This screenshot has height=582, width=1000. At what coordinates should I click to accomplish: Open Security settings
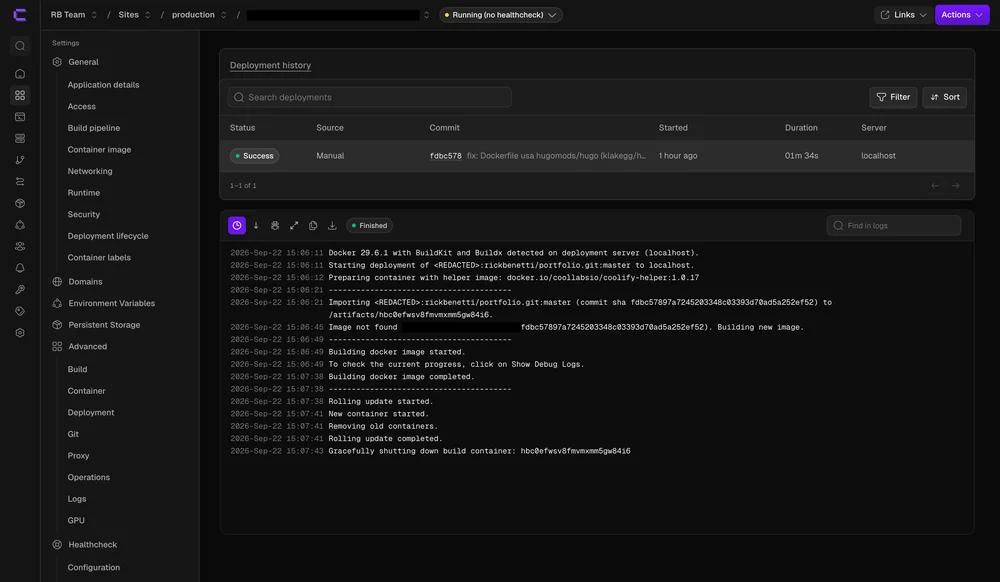[x=84, y=215]
